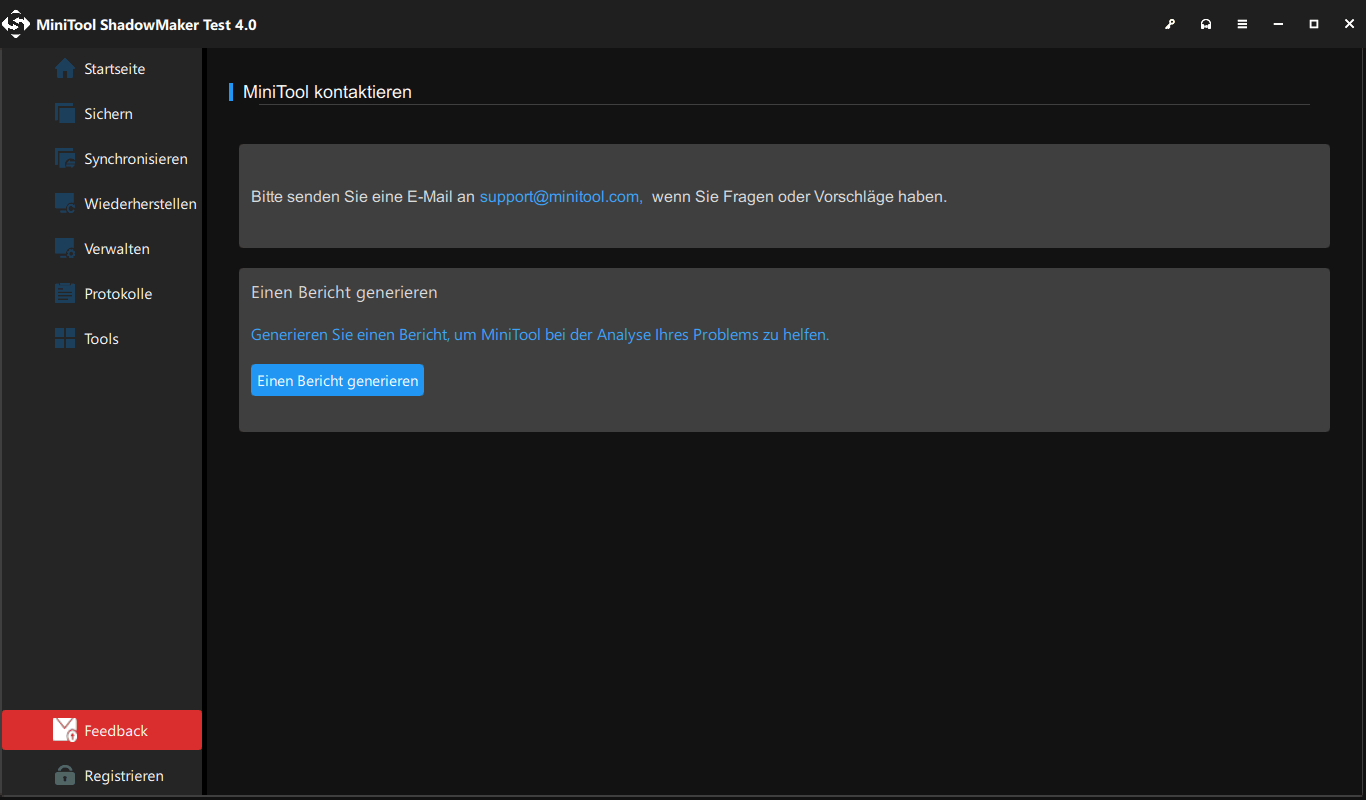Viewport: 1366px width, 800px height.
Task: Click the blue report description text
Action: click(x=540, y=335)
